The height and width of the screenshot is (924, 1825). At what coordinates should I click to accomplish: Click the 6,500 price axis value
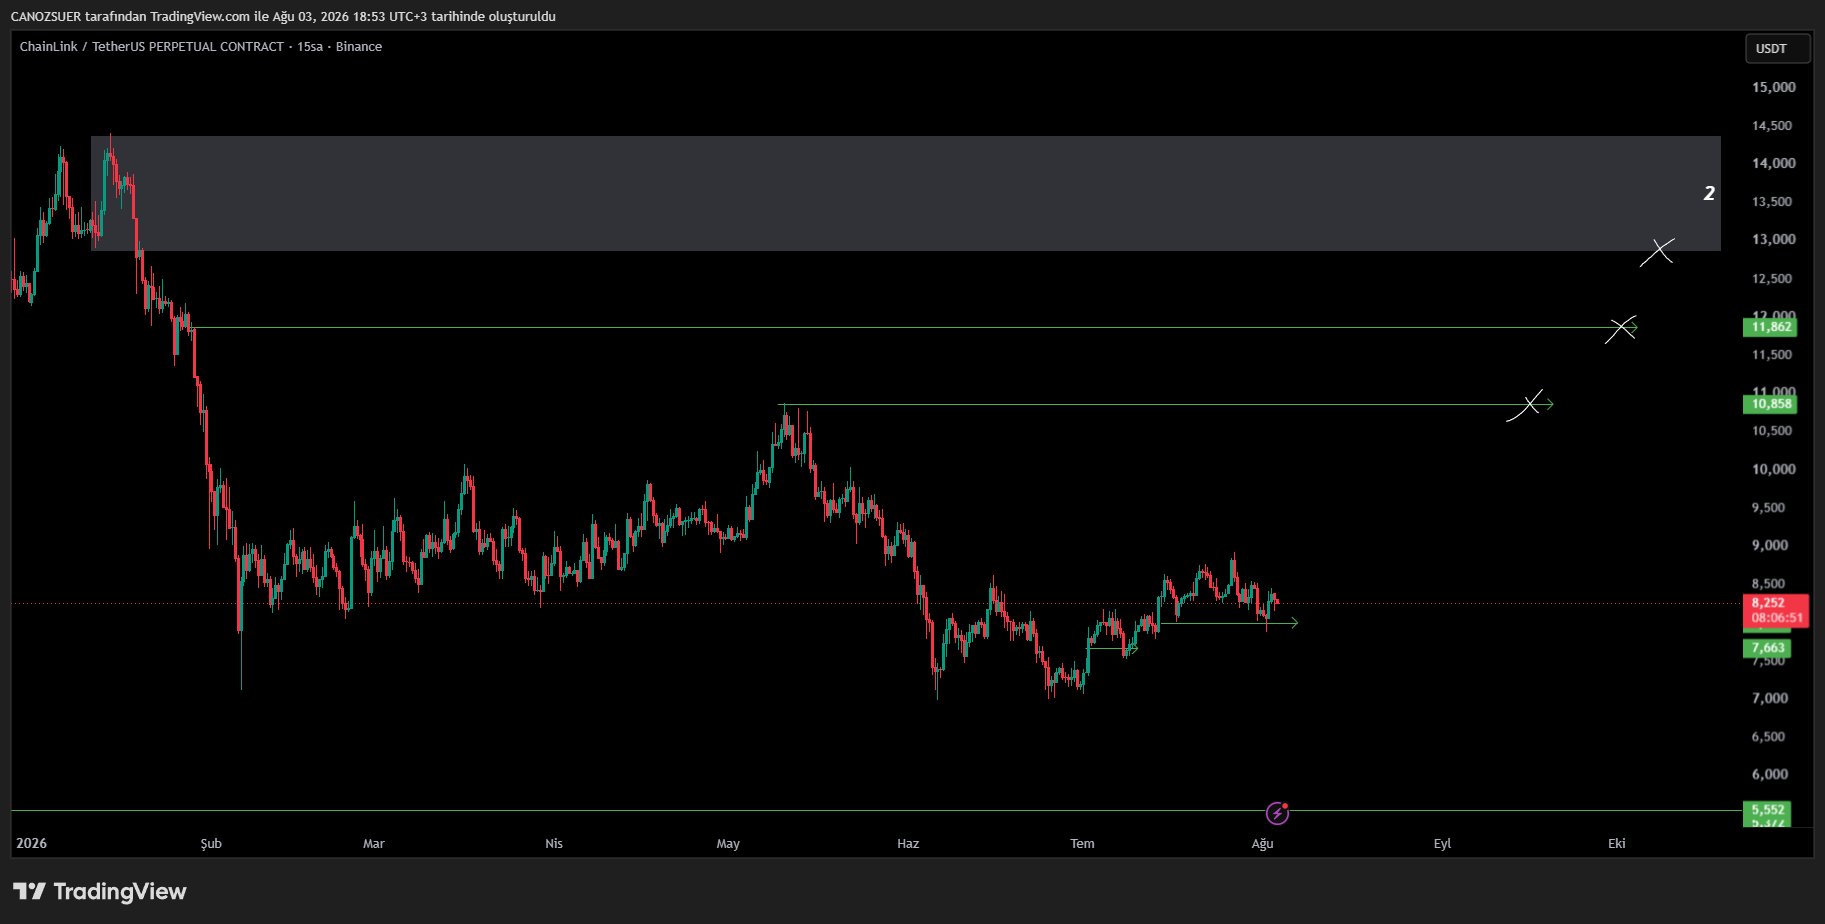1768,736
